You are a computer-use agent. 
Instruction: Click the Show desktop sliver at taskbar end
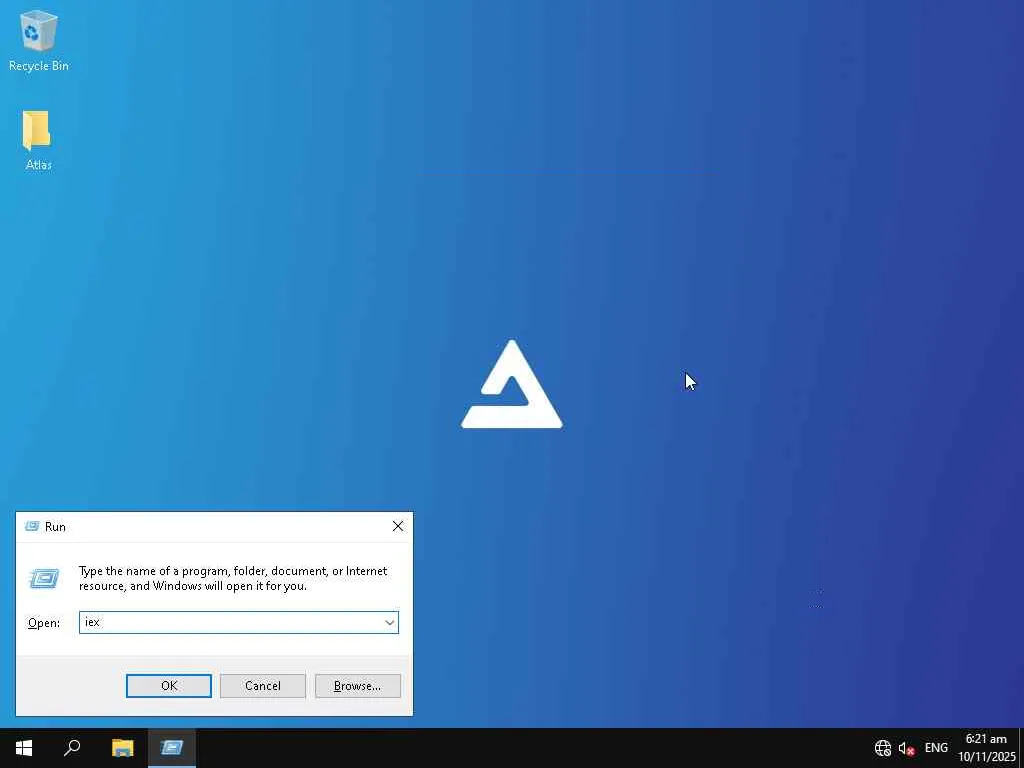(x=1021, y=748)
